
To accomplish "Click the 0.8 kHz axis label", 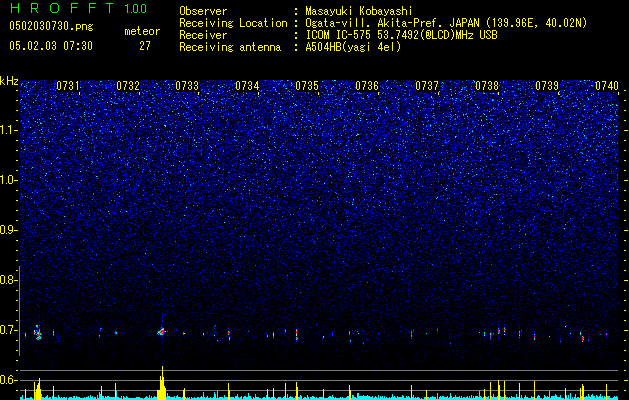I will (8, 280).
